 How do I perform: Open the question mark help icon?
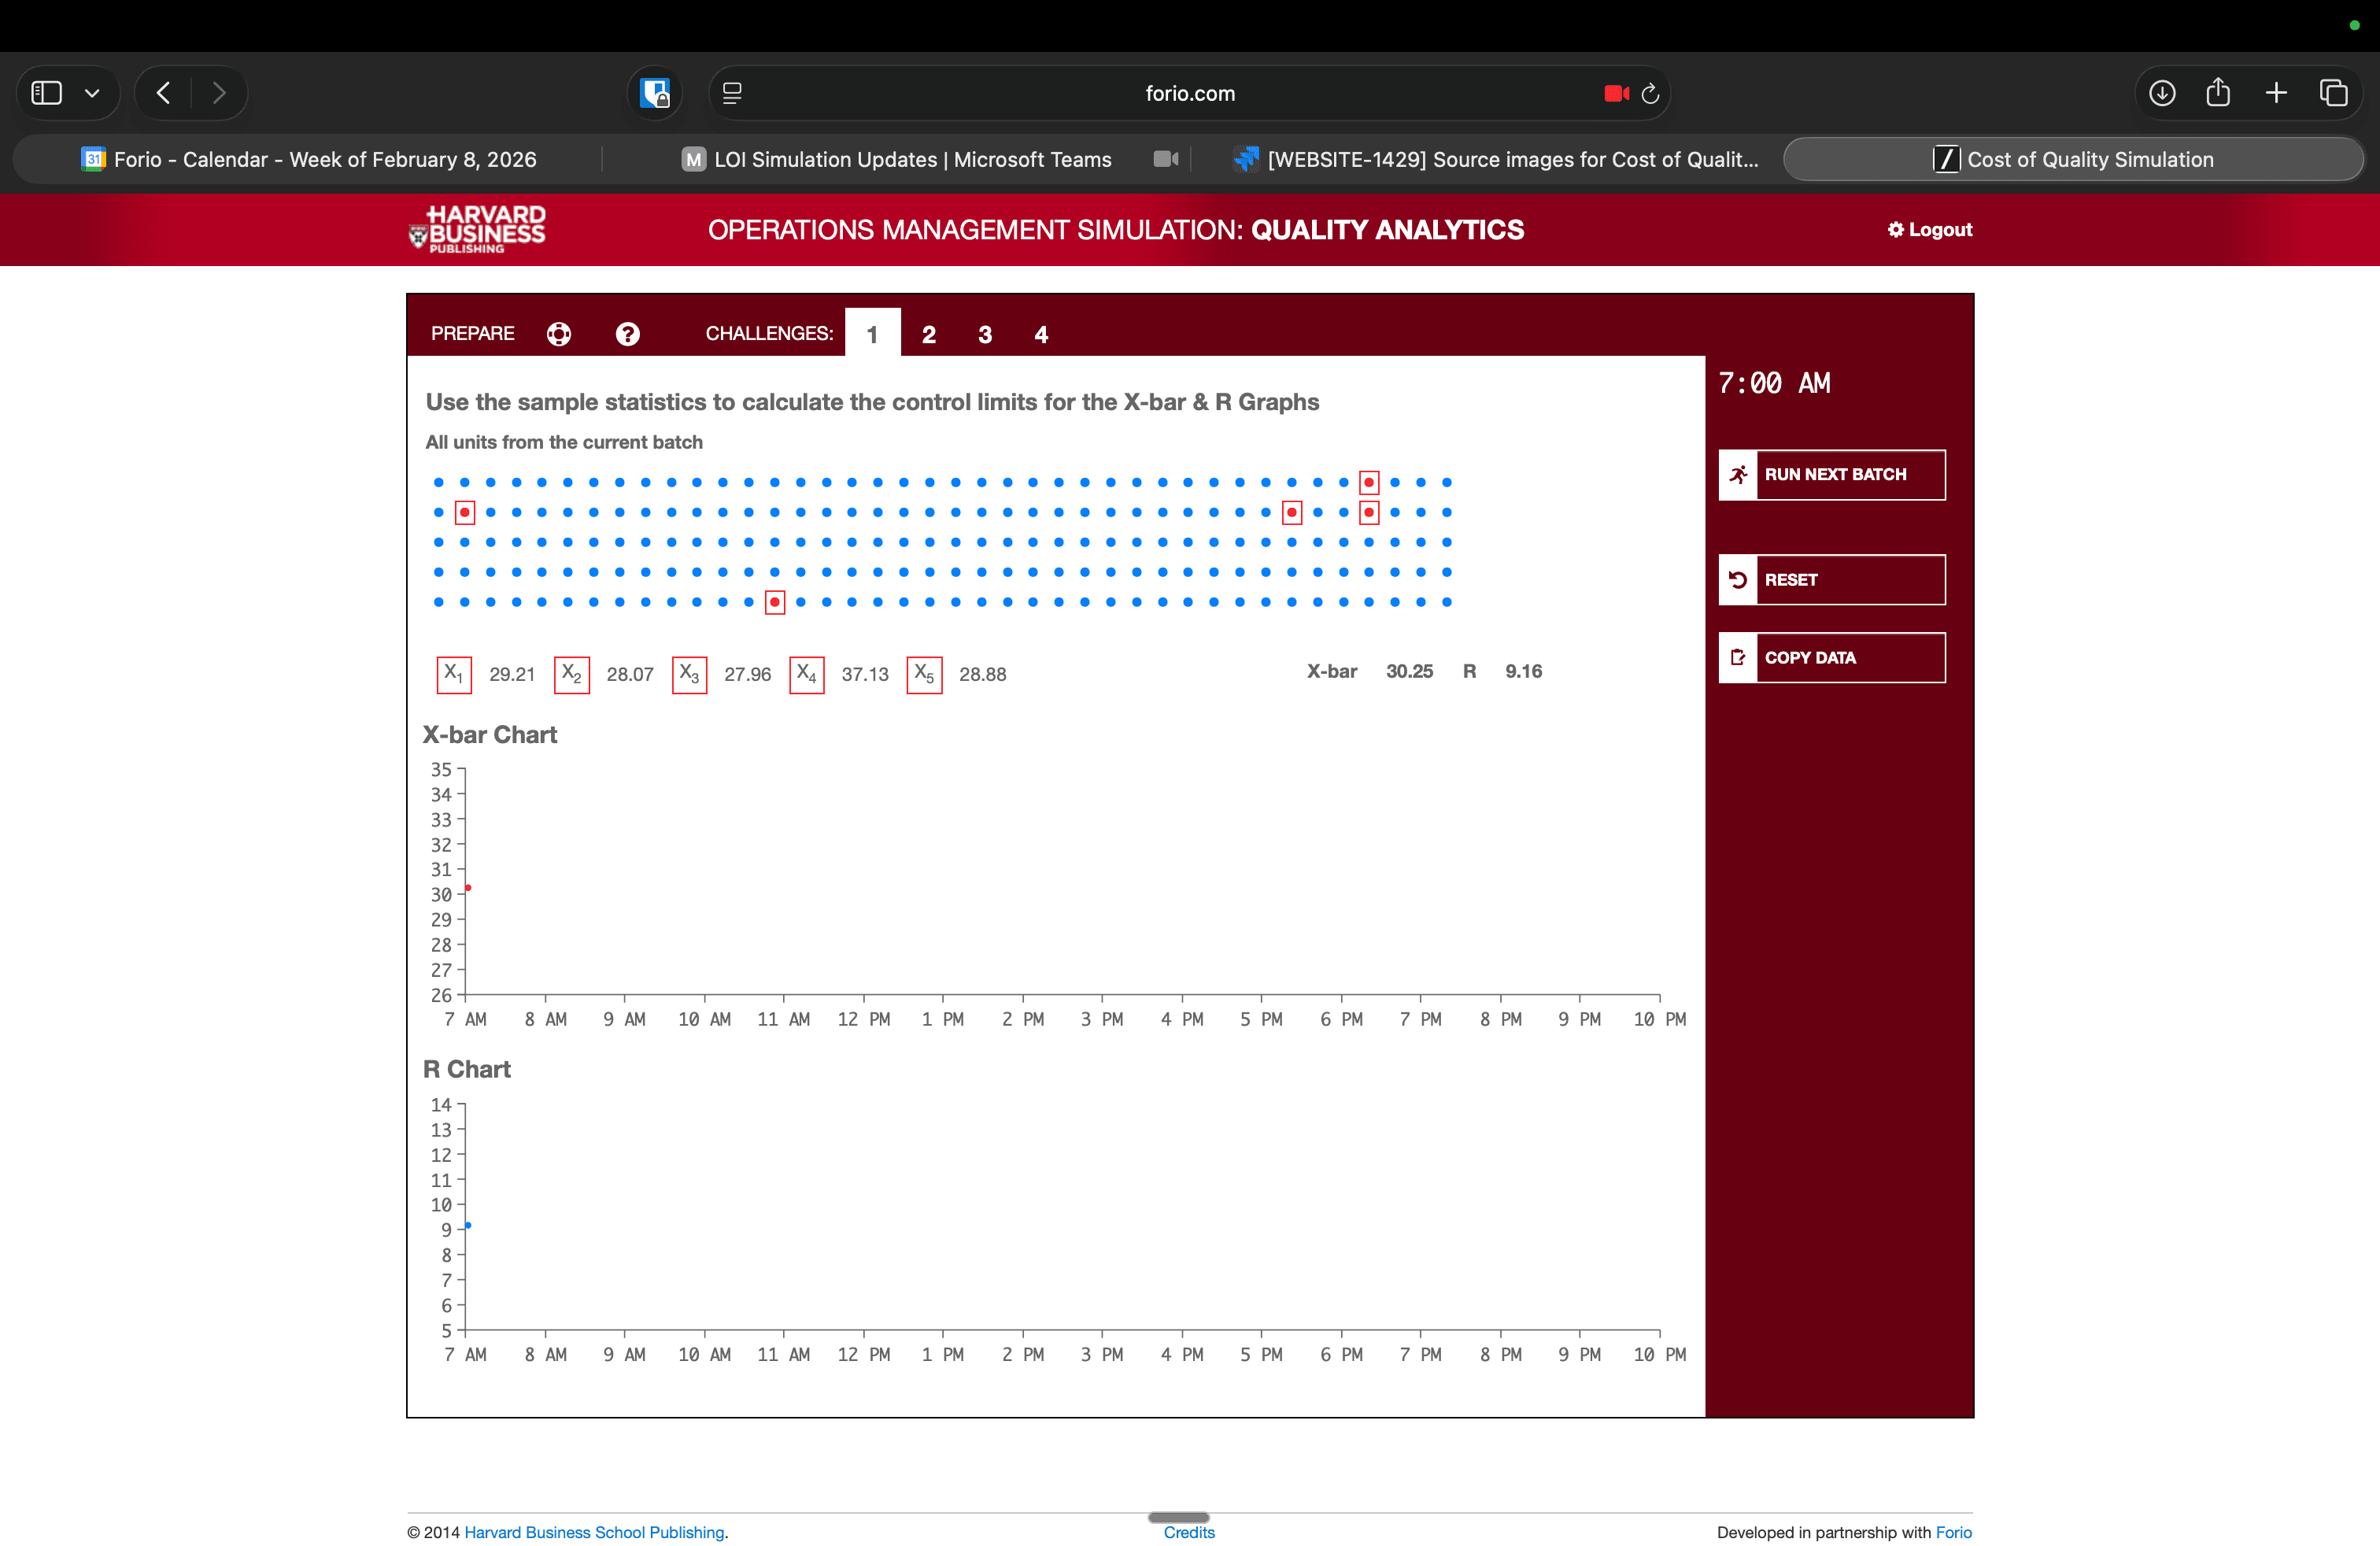click(x=627, y=334)
